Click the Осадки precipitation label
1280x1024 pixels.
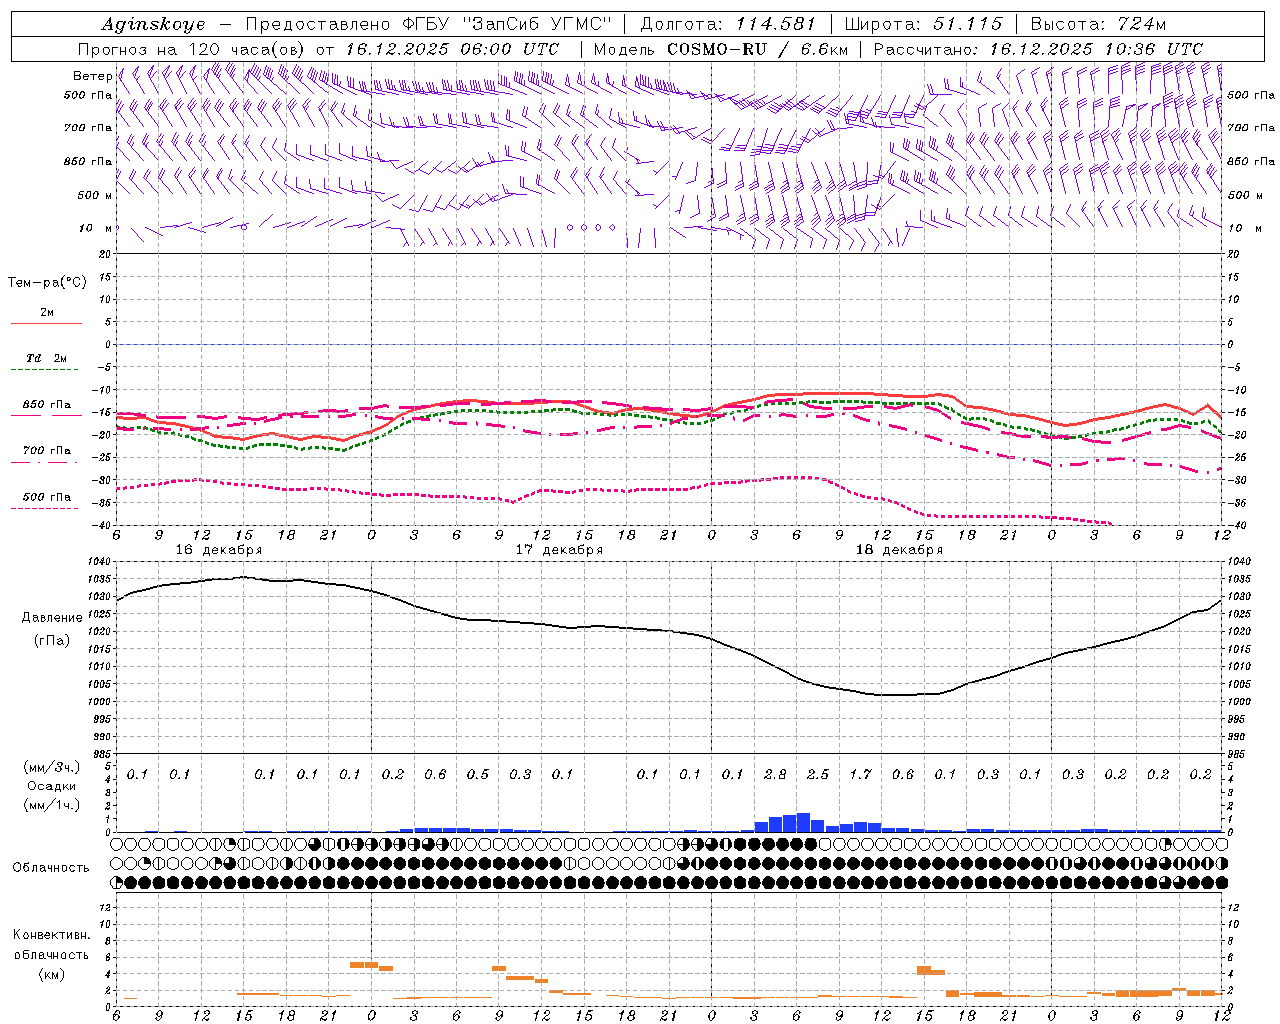click(x=51, y=786)
